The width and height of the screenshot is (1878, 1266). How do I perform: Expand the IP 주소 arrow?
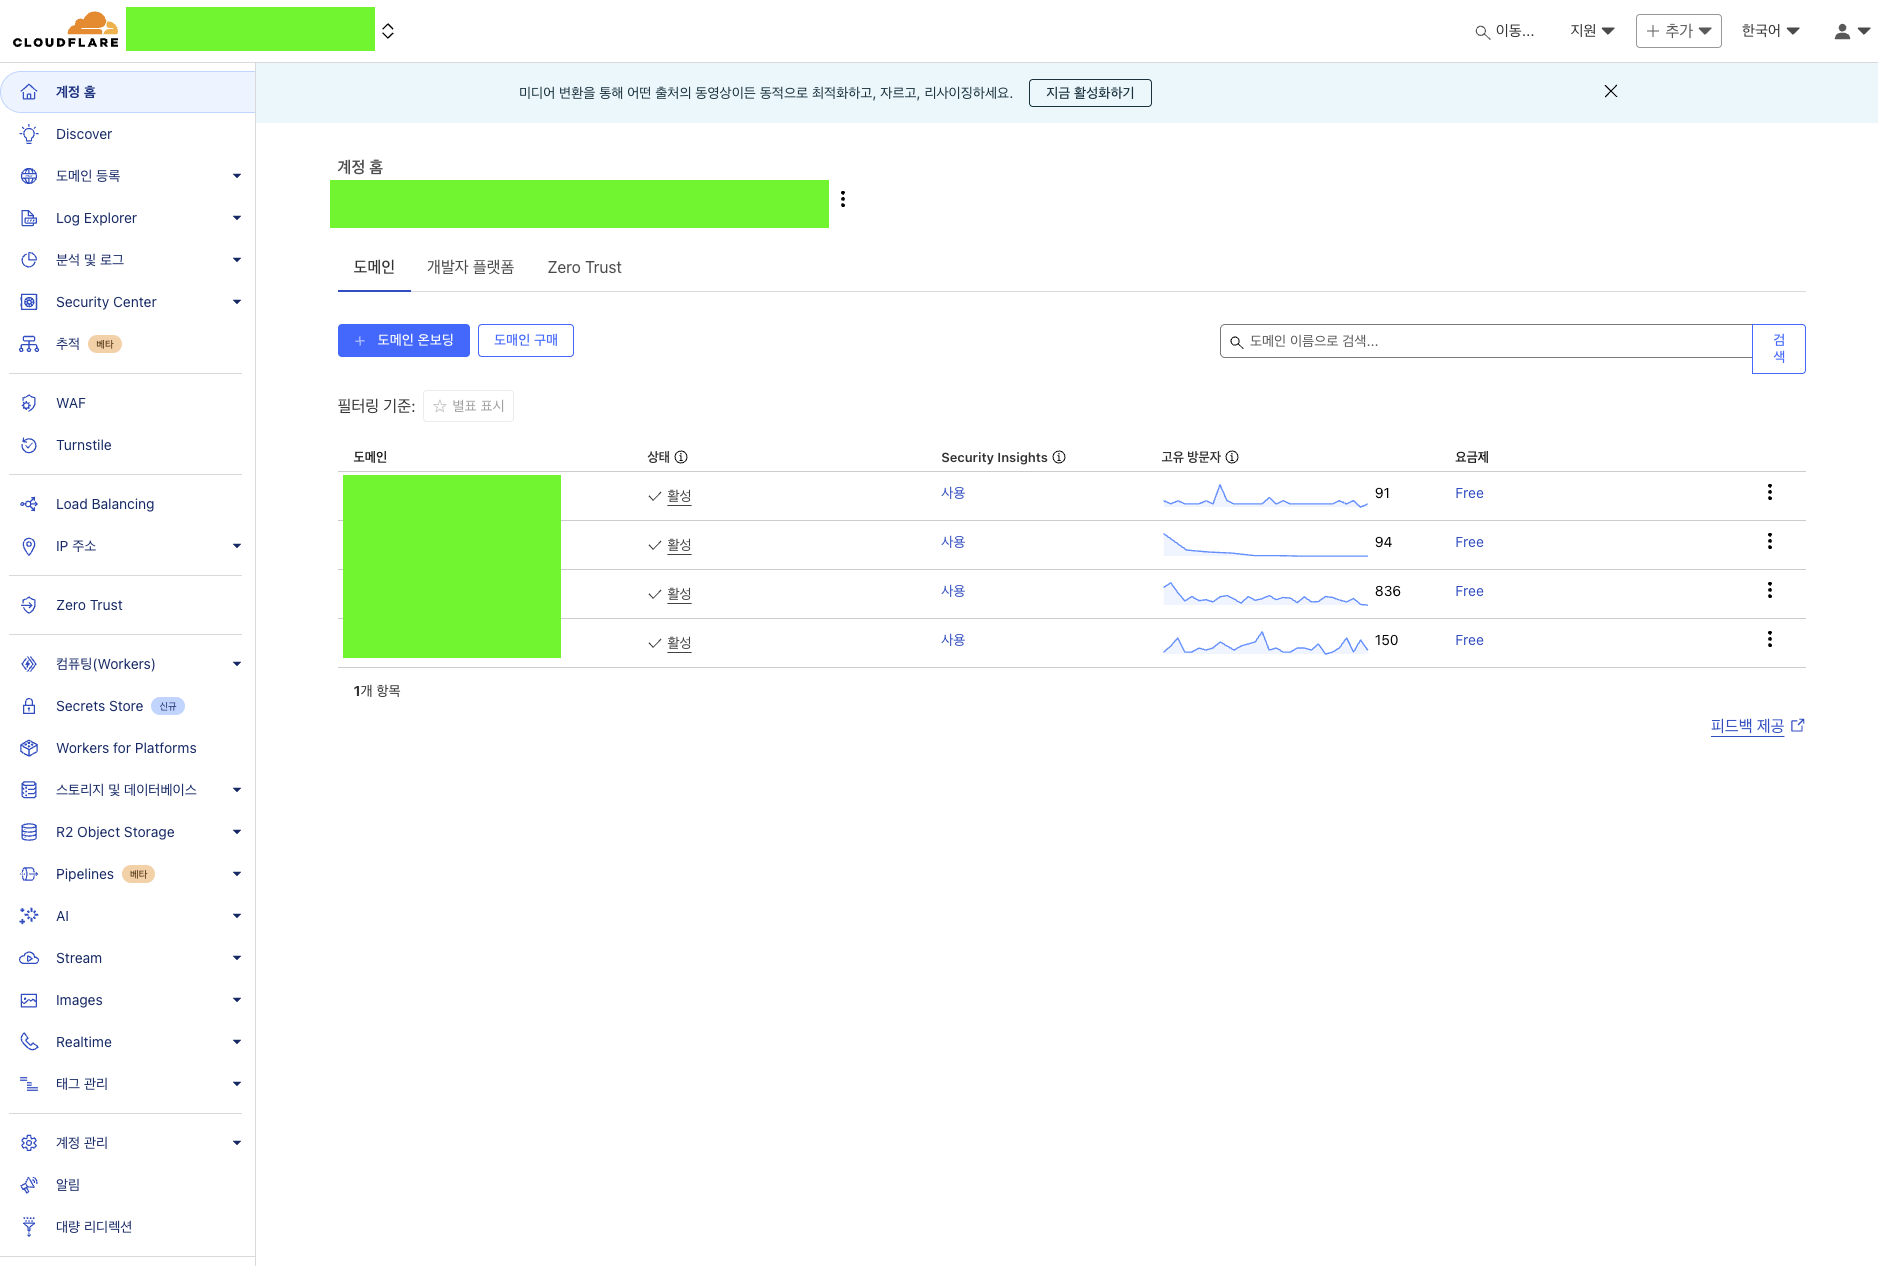pyautogui.click(x=237, y=546)
